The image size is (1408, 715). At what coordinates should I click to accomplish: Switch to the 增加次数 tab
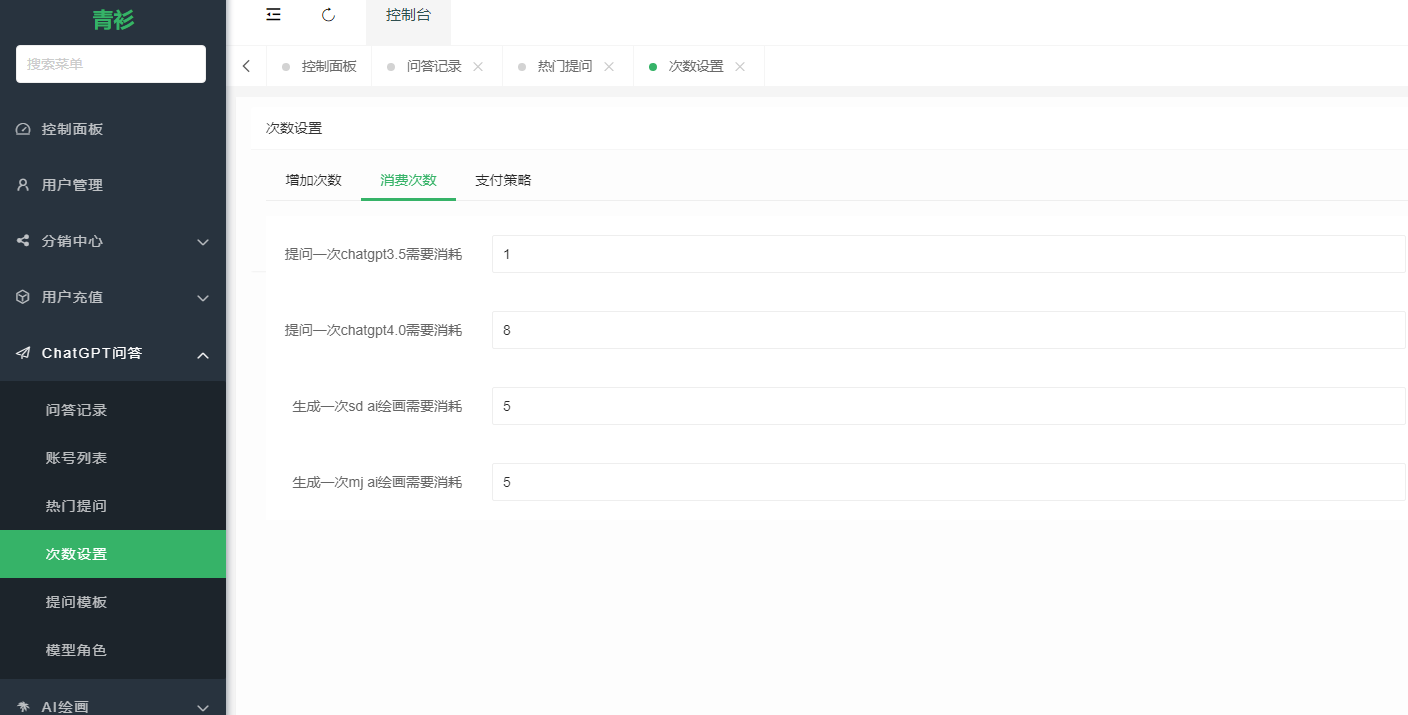314,180
